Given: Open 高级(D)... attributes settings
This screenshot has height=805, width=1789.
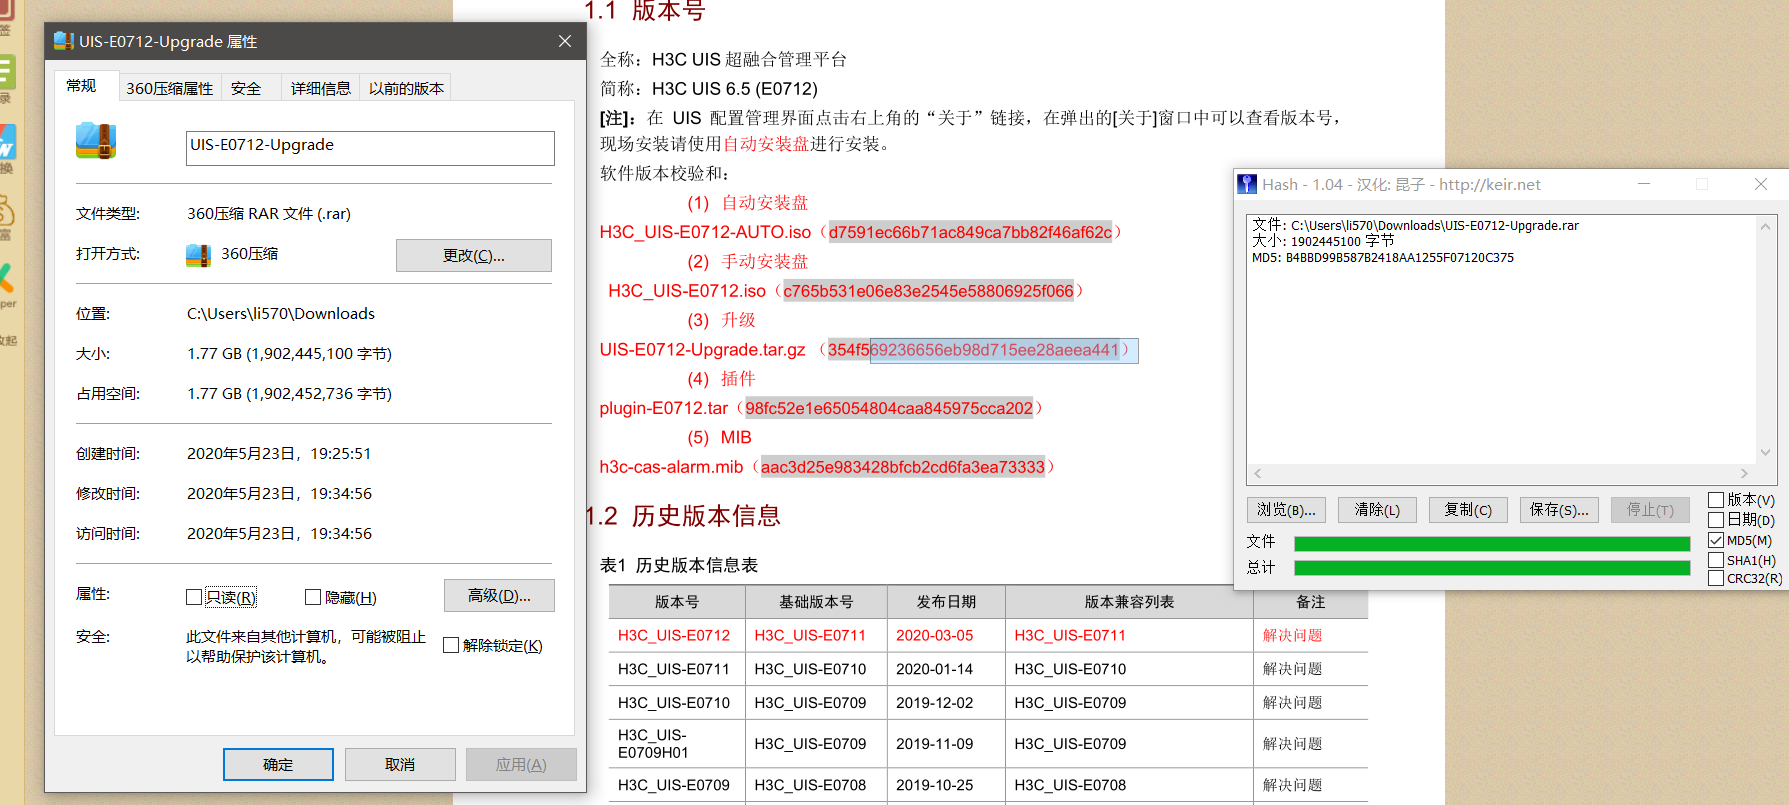Looking at the screenshot, I should pos(499,596).
